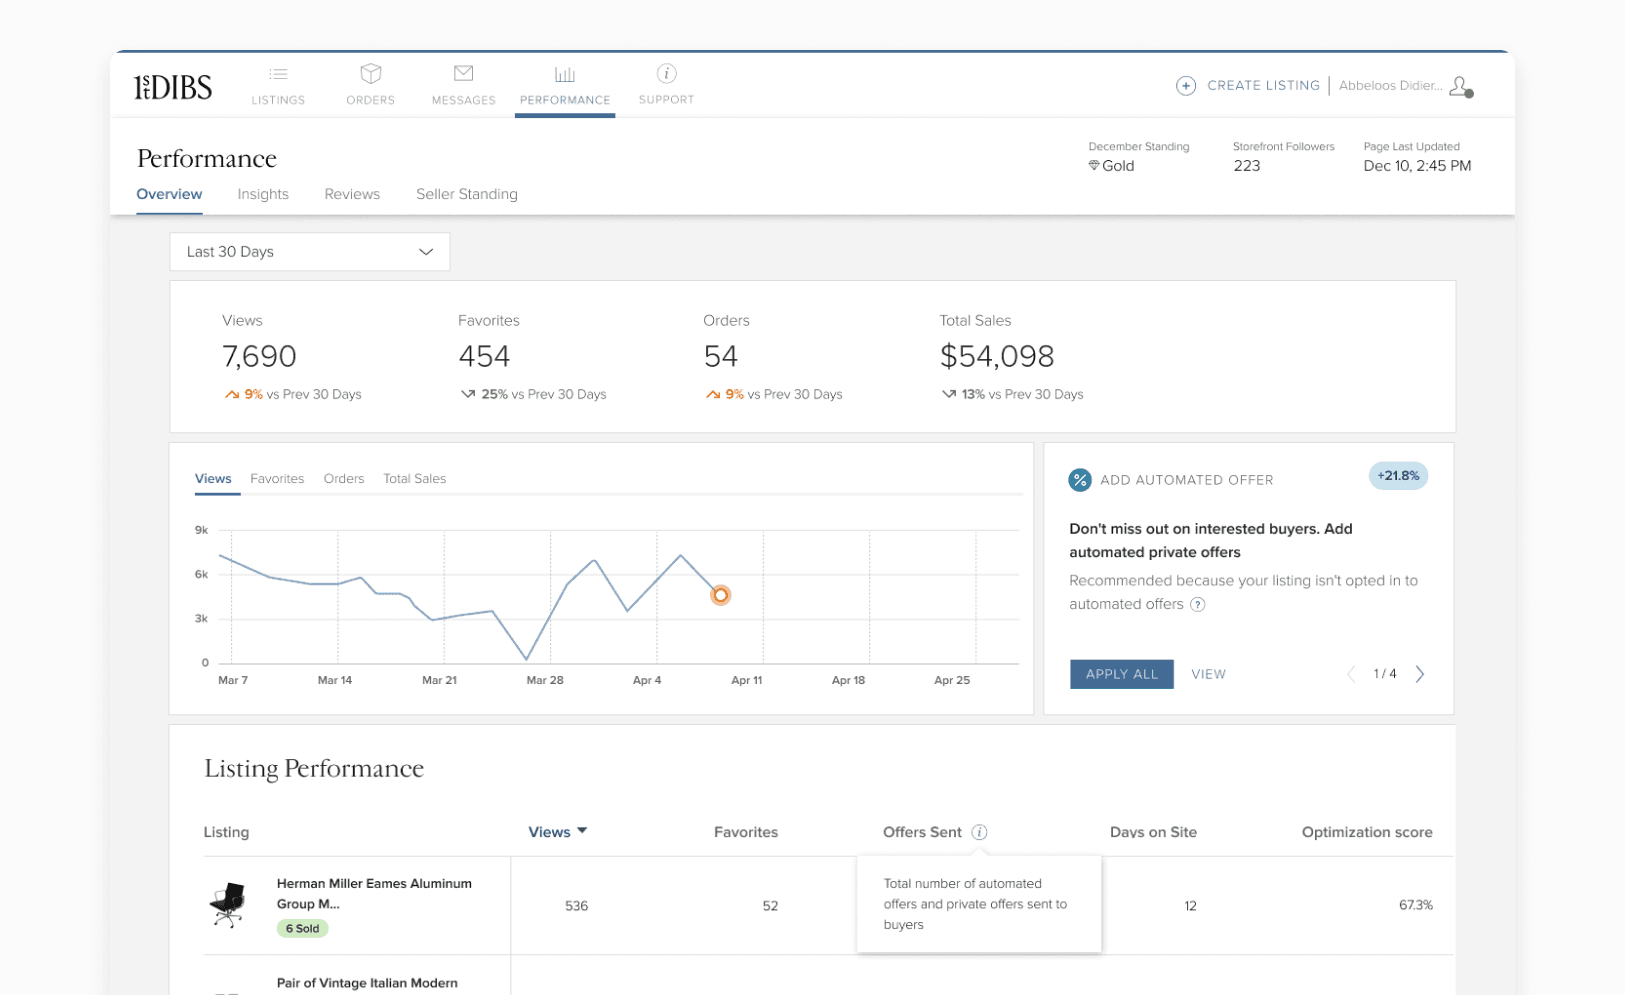
Task: Click the VIEW link in recommendation card
Action: (x=1208, y=674)
